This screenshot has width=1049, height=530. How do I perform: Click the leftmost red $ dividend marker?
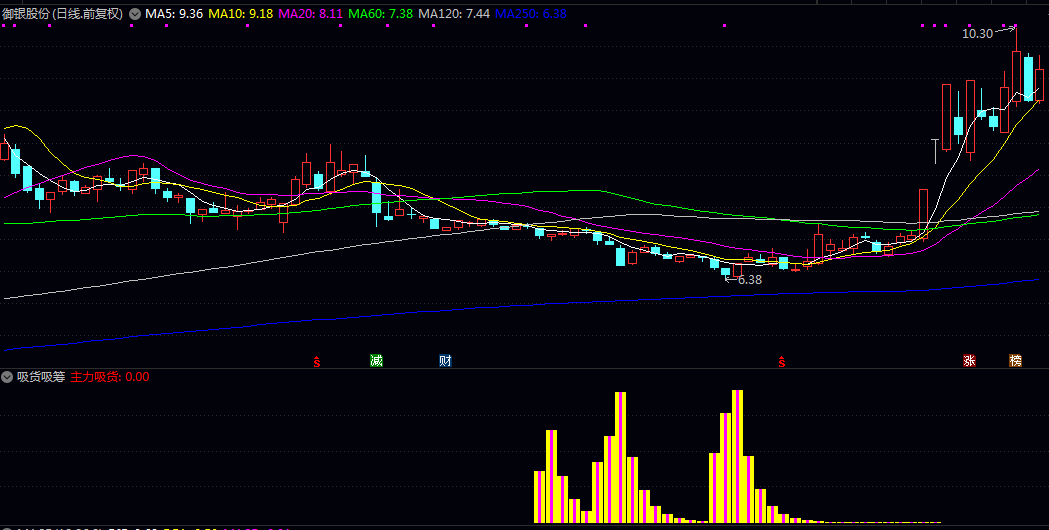coord(317,360)
